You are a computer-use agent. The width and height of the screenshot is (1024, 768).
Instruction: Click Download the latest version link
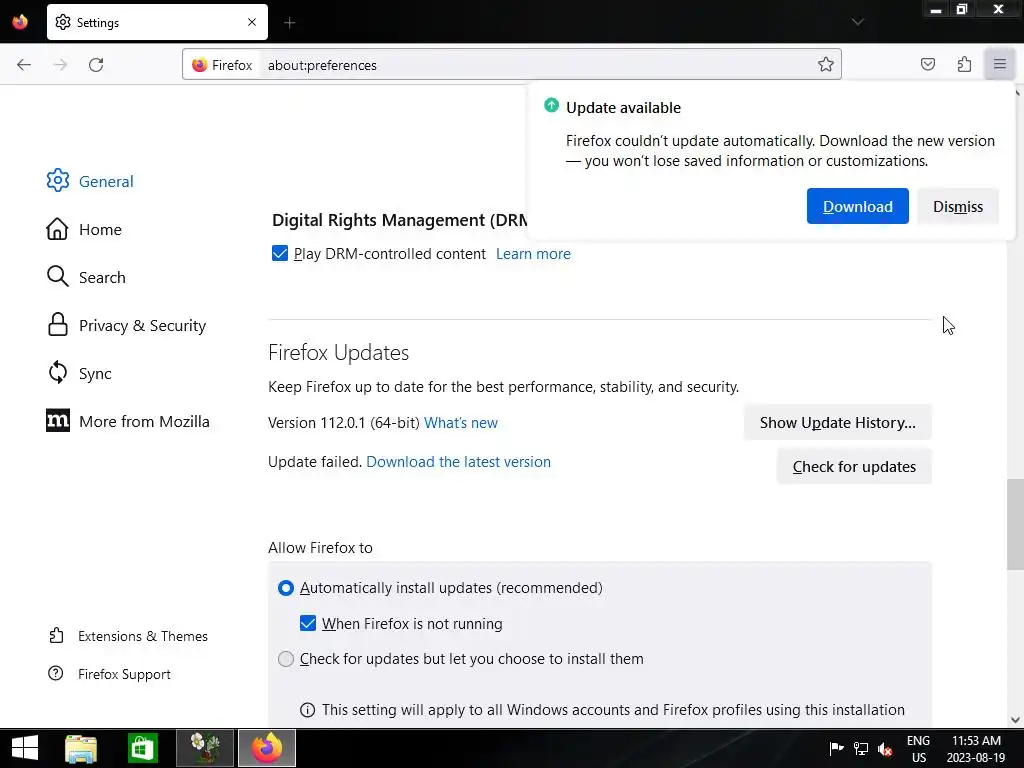(x=458, y=462)
